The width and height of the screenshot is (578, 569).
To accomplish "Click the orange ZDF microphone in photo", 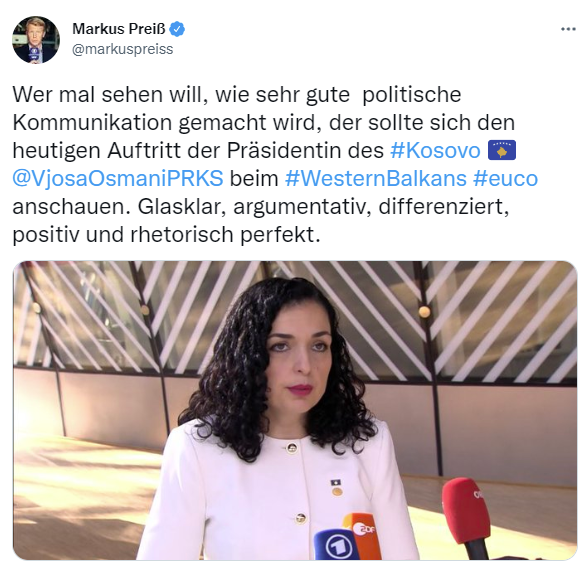I will pos(363,534).
